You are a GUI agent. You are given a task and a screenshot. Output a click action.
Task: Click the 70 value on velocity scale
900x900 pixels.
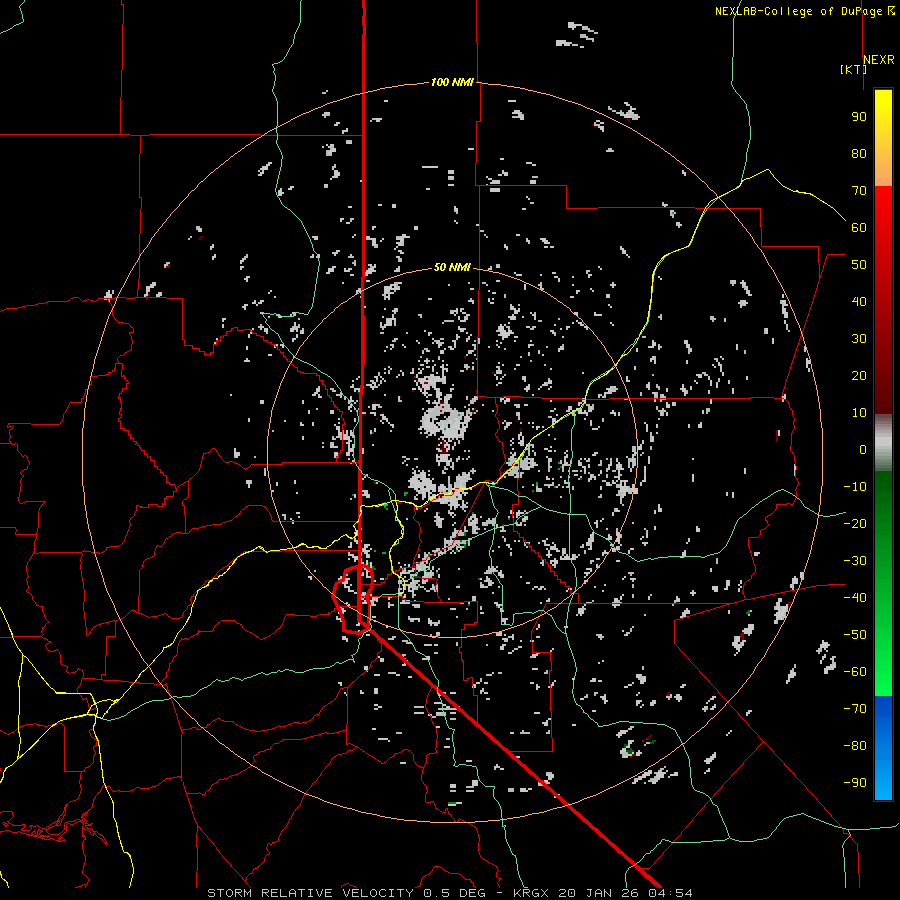(x=859, y=191)
